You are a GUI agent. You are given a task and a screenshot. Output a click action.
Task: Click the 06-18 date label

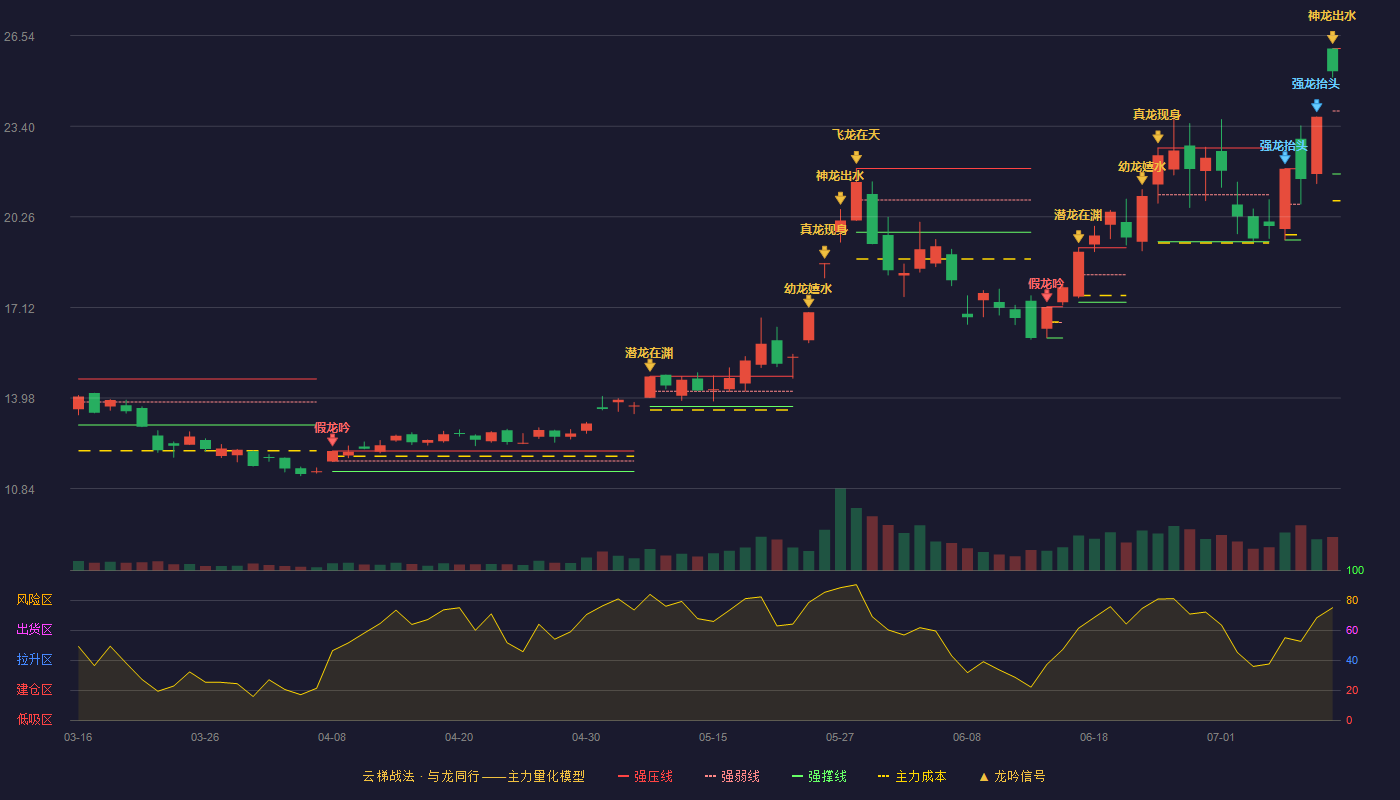(1094, 737)
